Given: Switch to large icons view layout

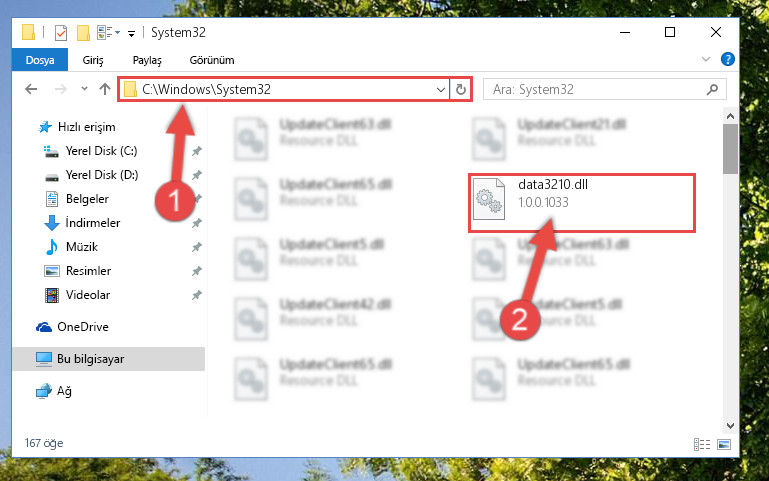Looking at the screenshot, I should pos(724,444).
